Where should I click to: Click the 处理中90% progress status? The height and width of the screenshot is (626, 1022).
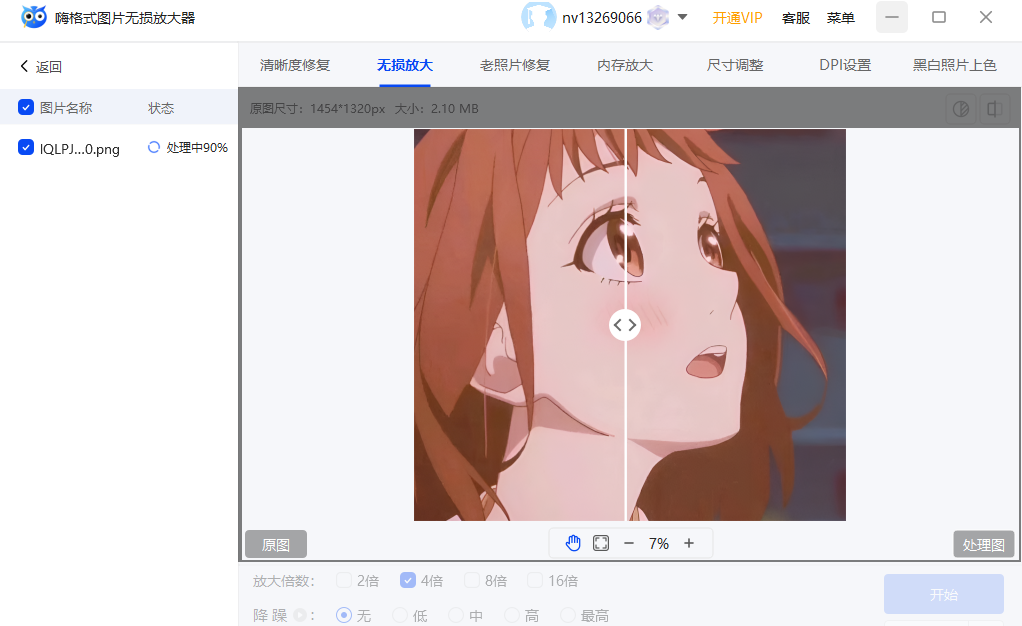(197, 148)
